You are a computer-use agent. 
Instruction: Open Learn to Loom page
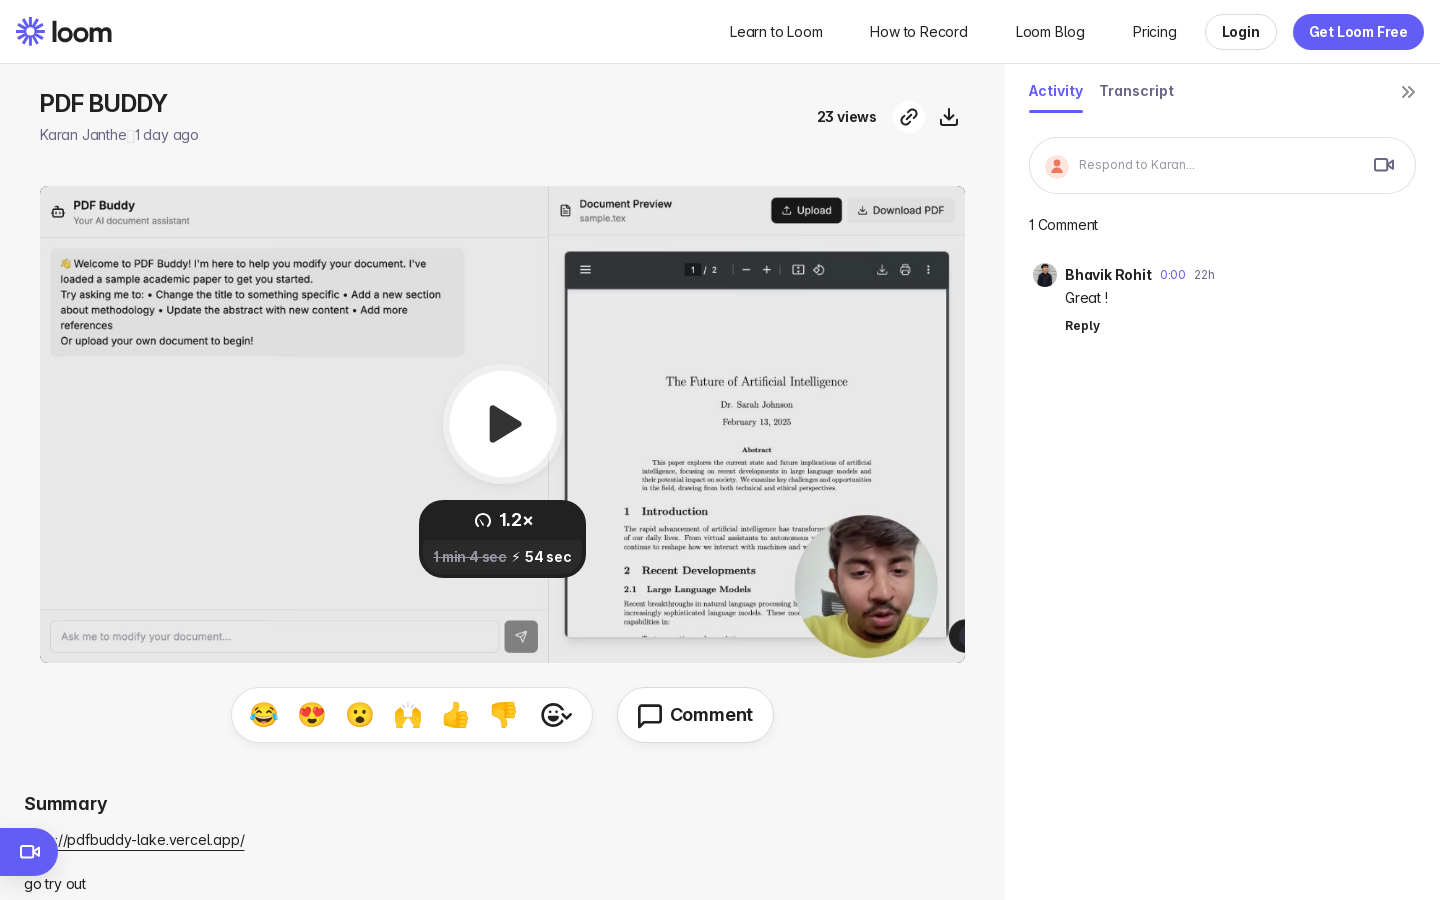point(776,32)
